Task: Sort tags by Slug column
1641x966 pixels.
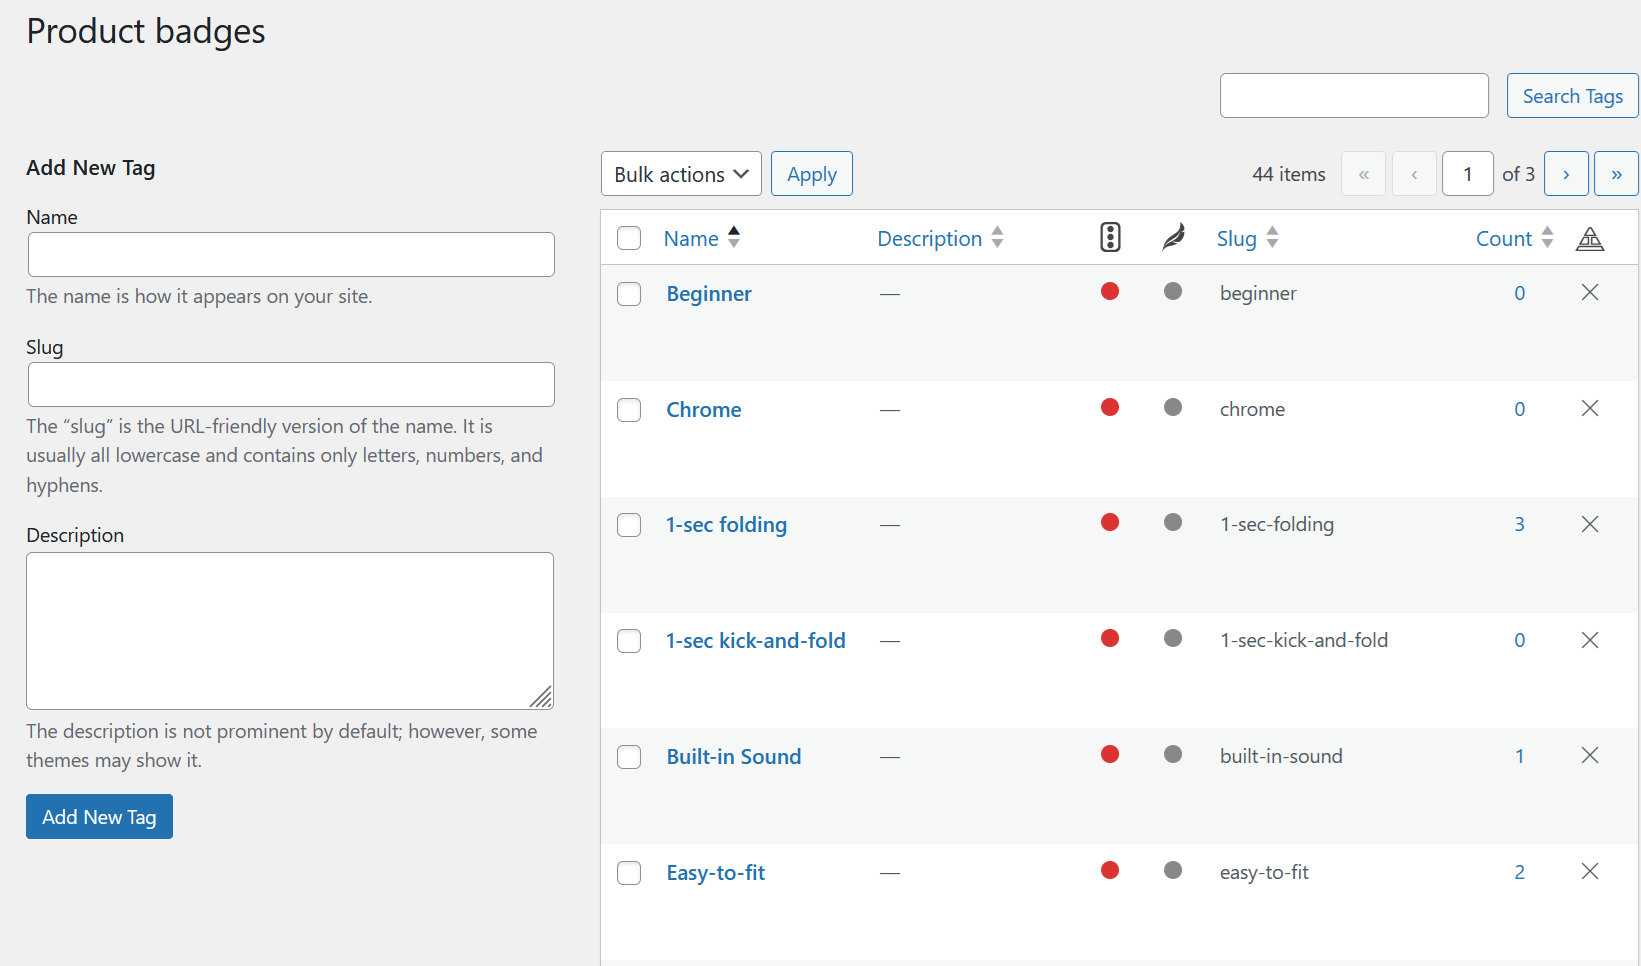Action: (x=1247, y=238)
